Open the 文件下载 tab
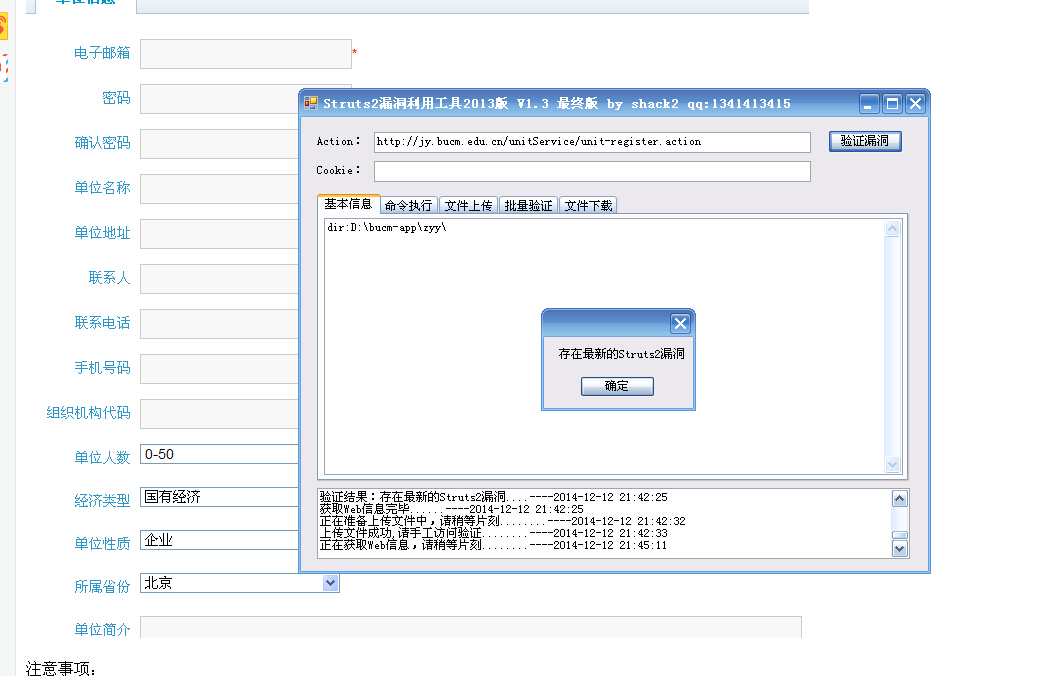The height and width of the screenshot is (676, 1060). pyautogui.click(x=588, y=206)
